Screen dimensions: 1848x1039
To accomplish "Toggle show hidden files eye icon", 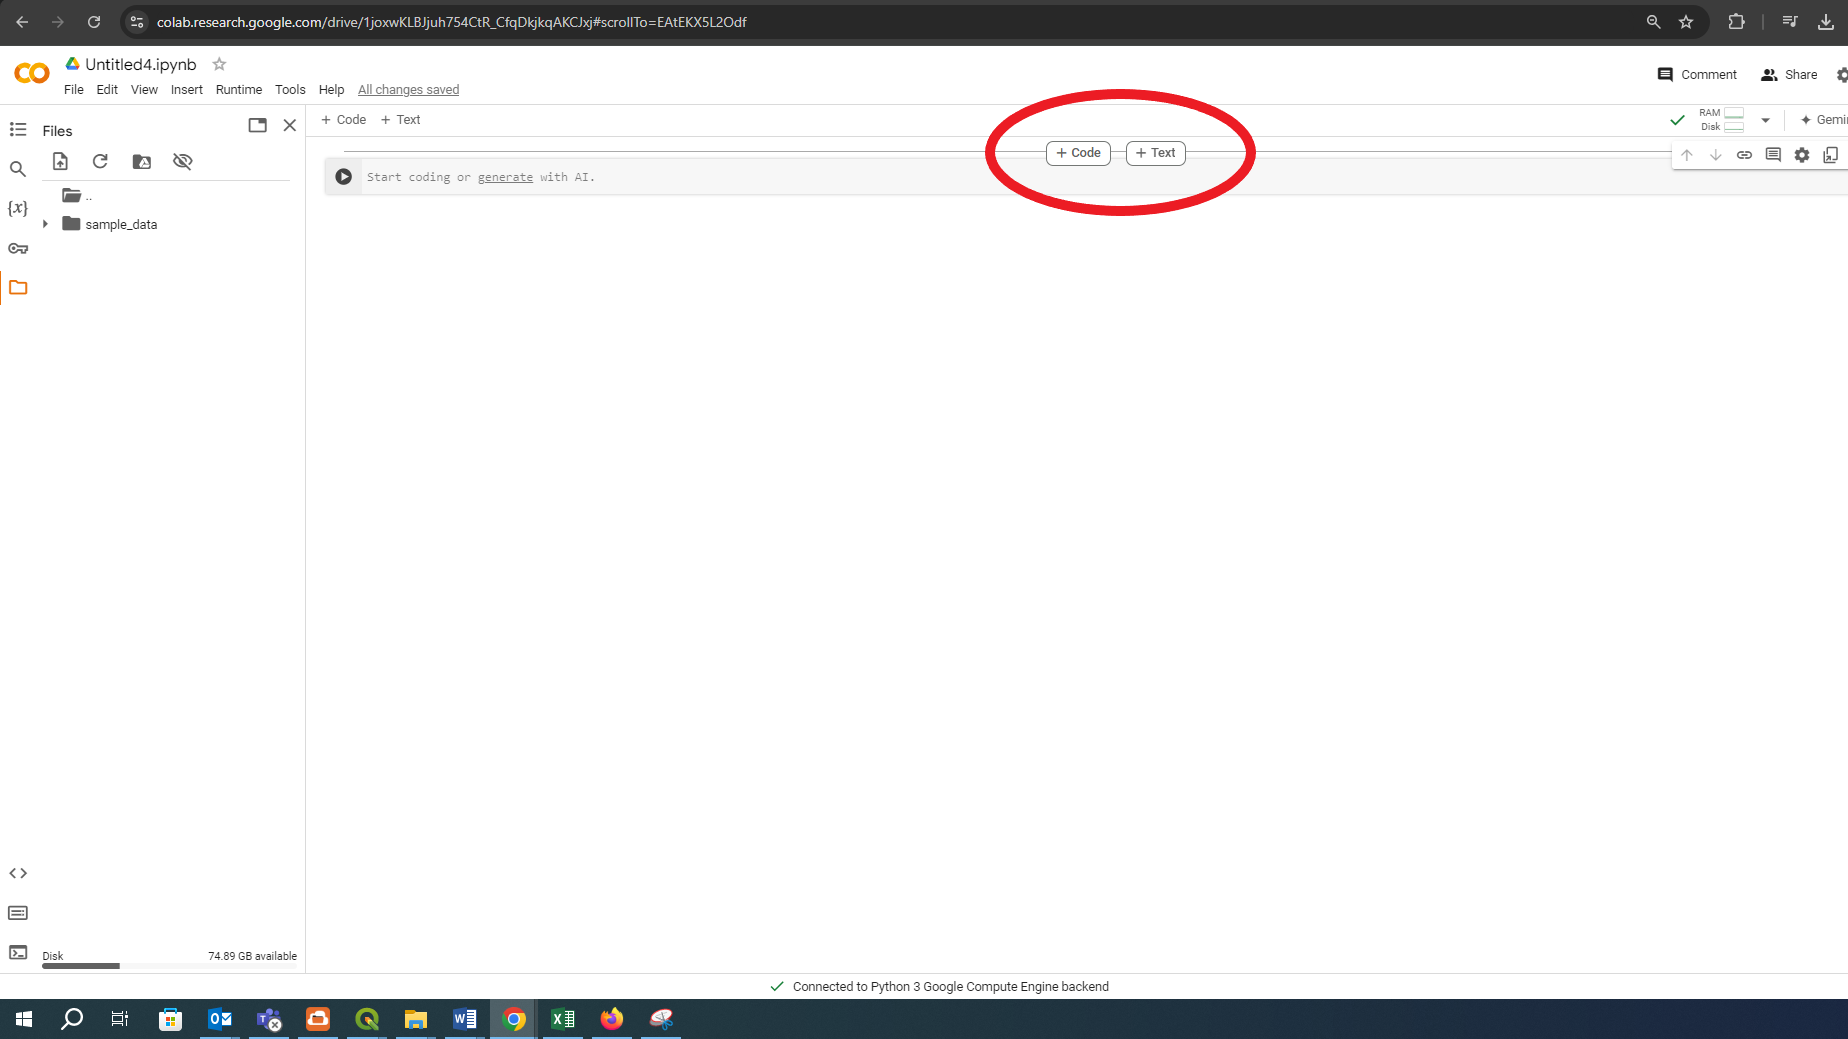I will tap(182, 162).
